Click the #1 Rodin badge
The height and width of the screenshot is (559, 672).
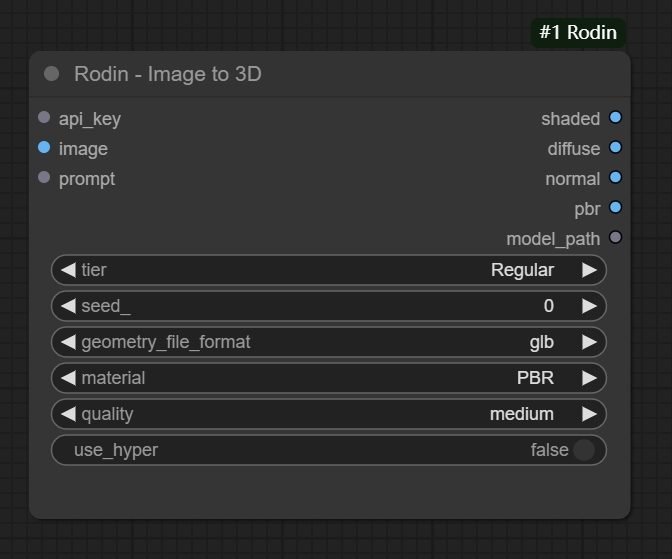tap(578, 33)
